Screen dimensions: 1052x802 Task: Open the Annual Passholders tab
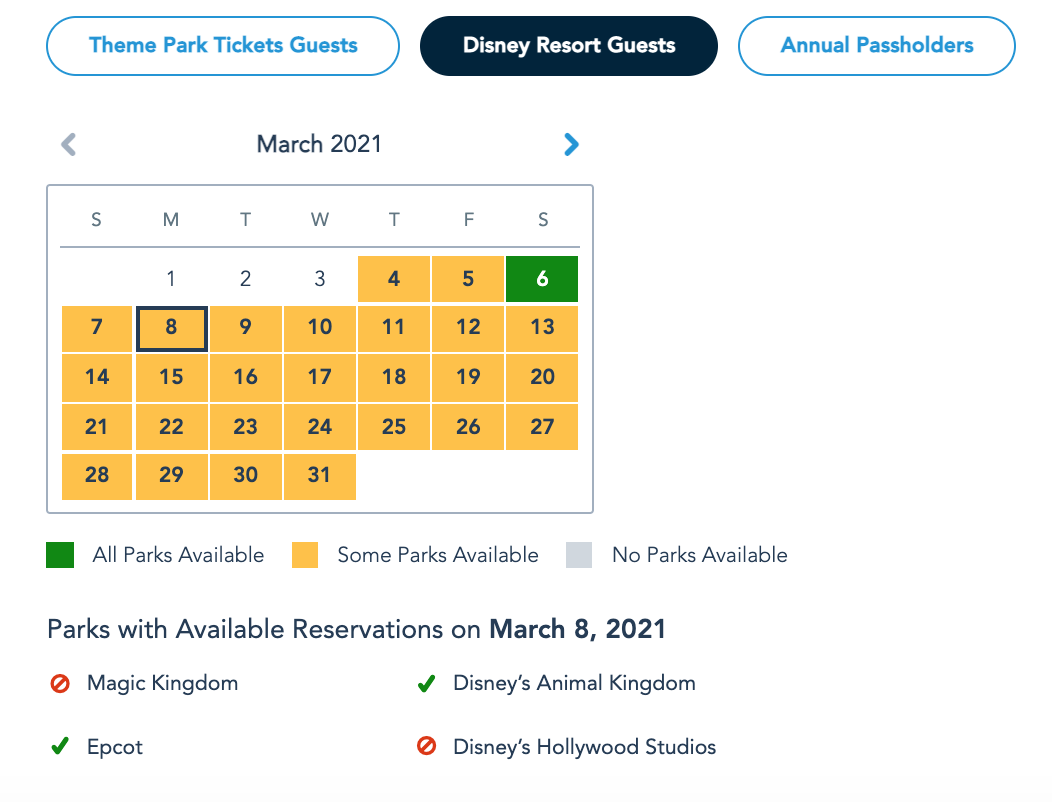click(876, 45)
